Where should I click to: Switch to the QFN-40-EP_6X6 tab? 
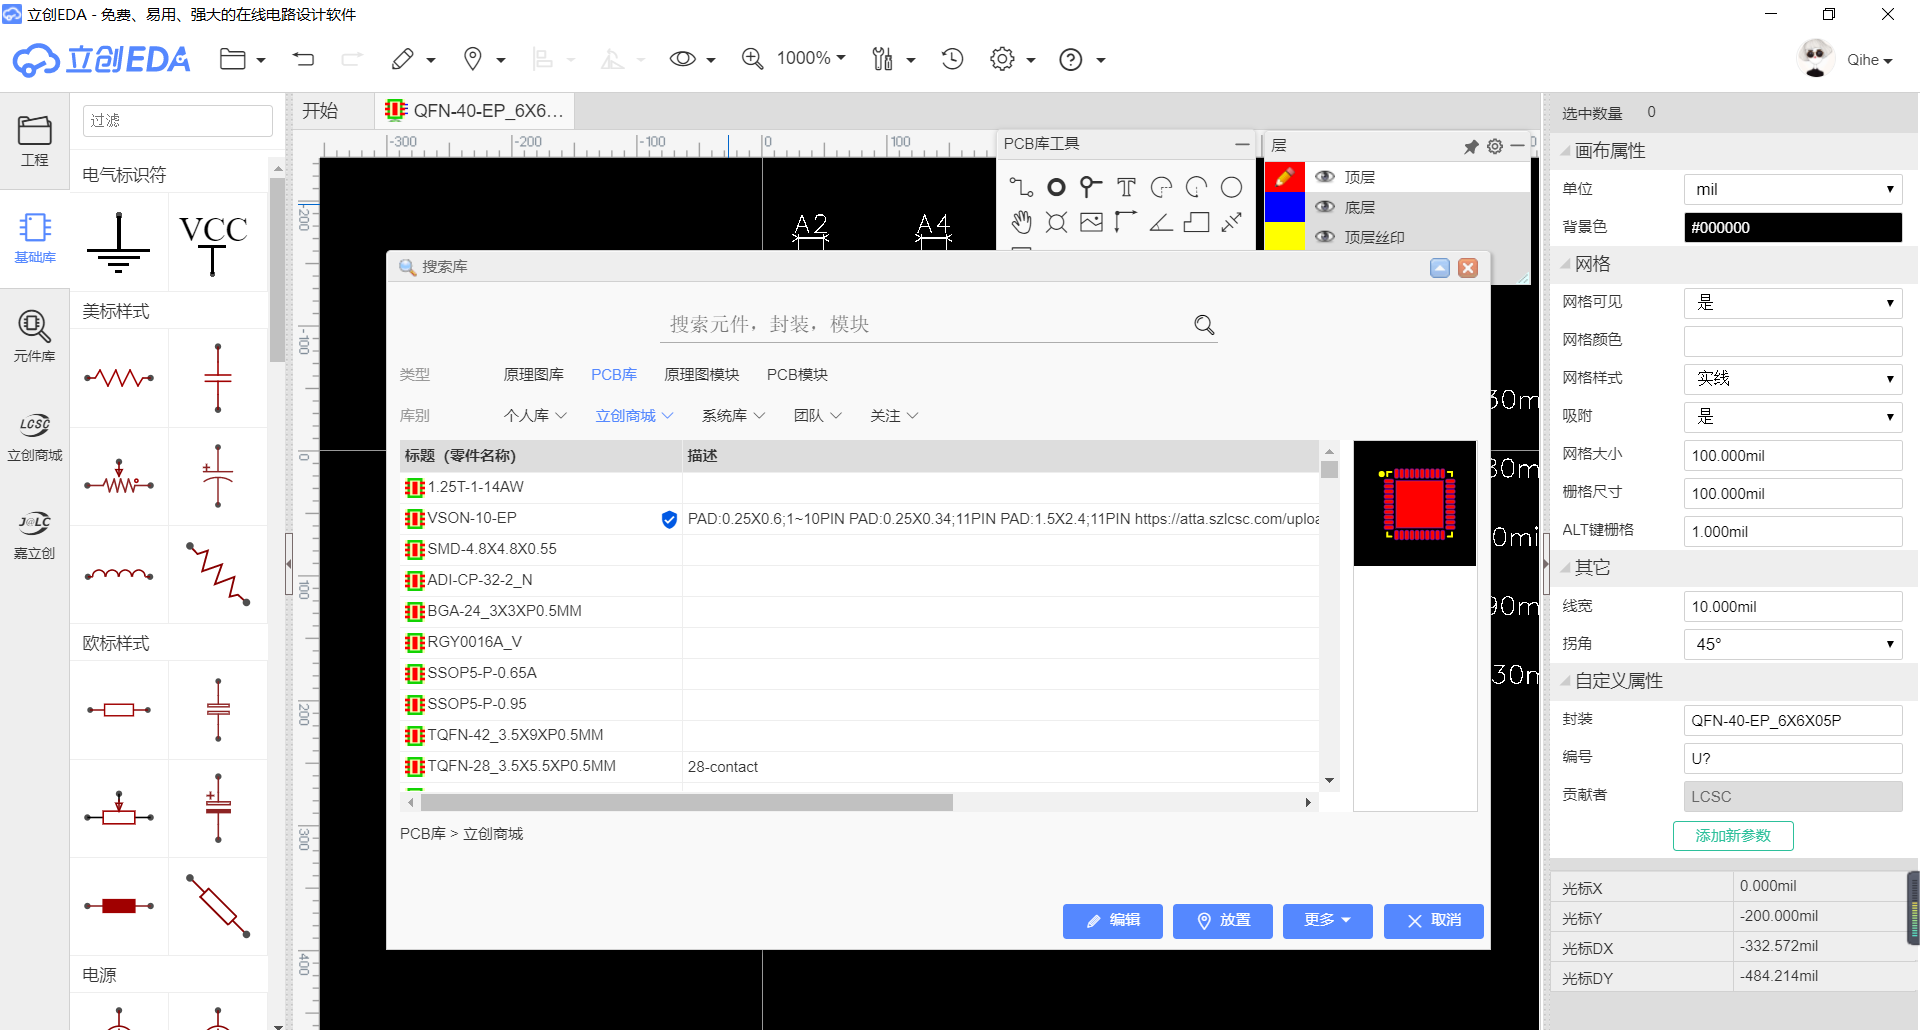(x=476, y=111)
